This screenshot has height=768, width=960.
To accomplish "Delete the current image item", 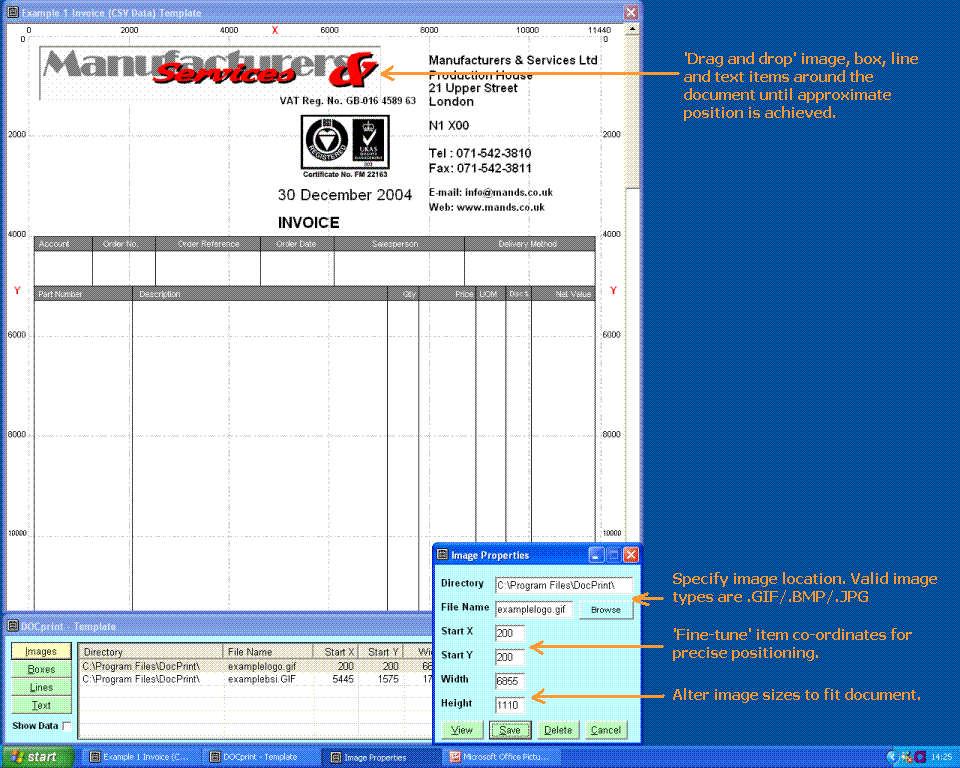I will (x=558, y=730).
